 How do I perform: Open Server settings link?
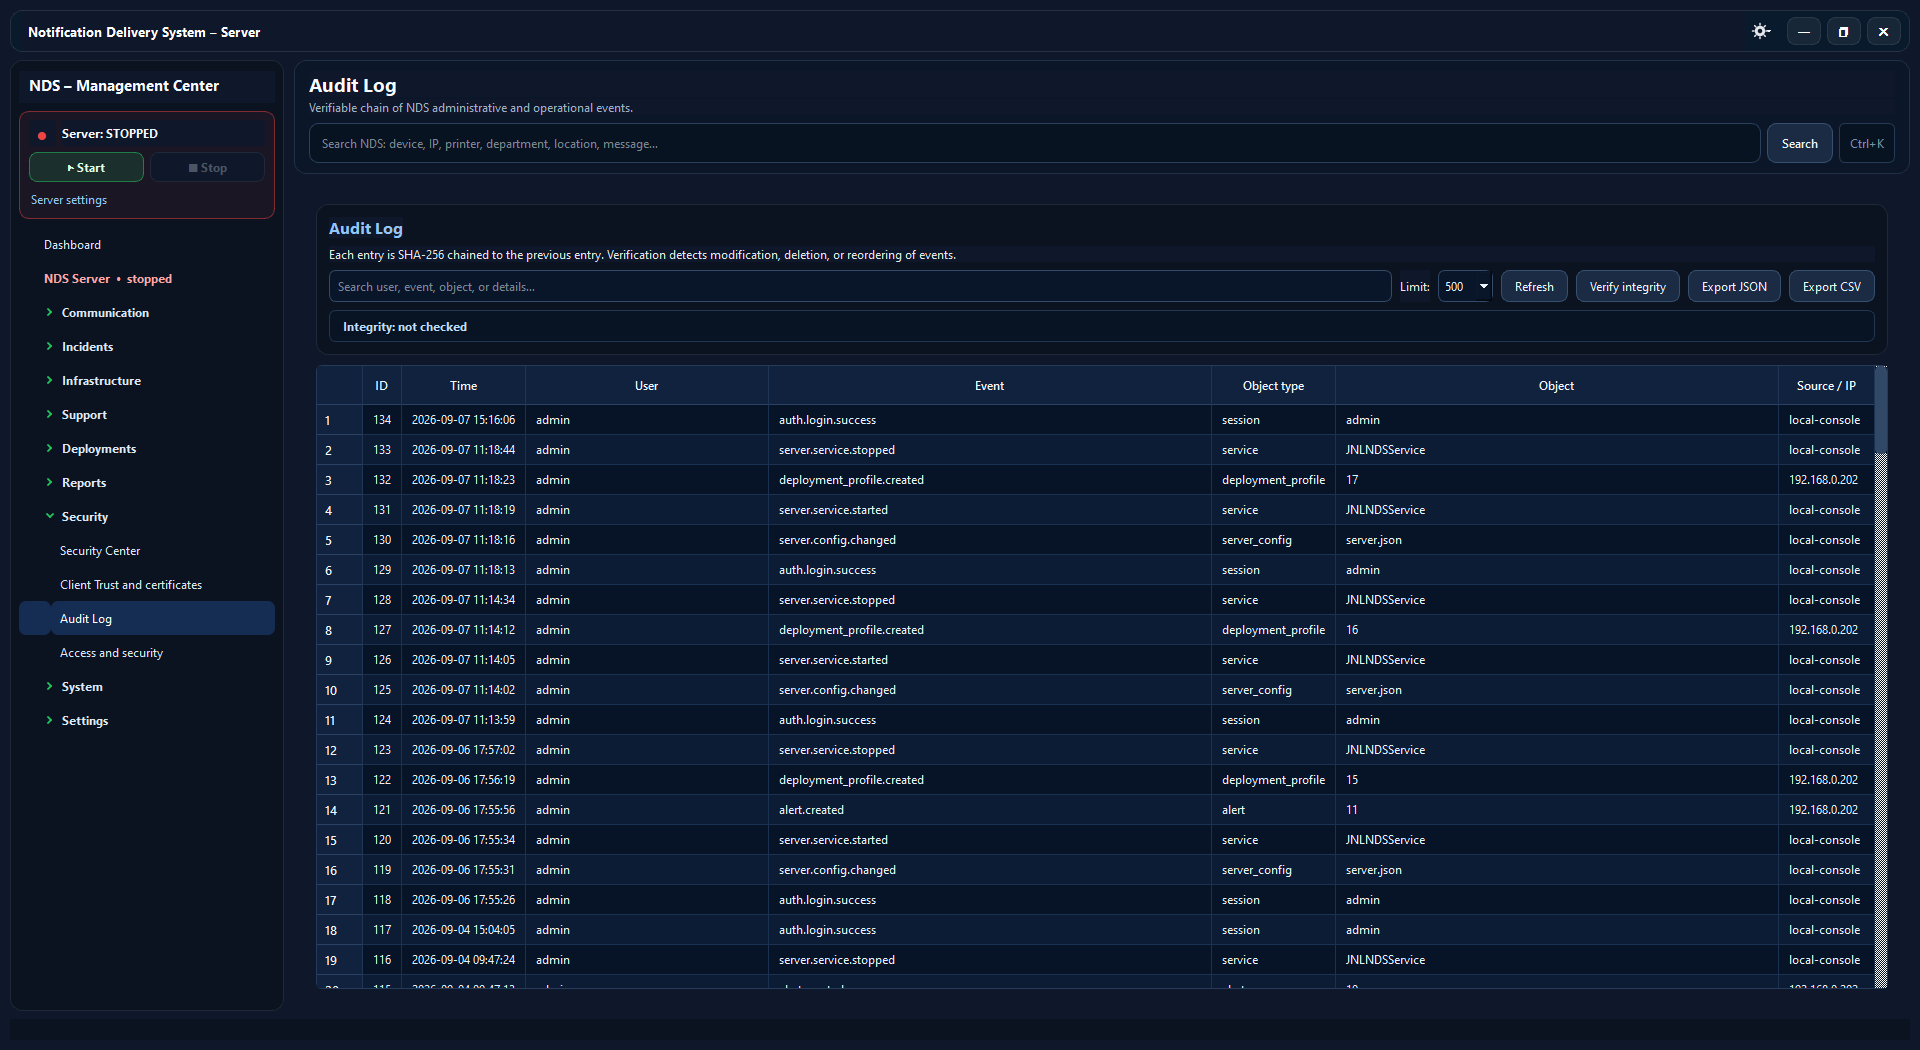(x=69, y=200)
